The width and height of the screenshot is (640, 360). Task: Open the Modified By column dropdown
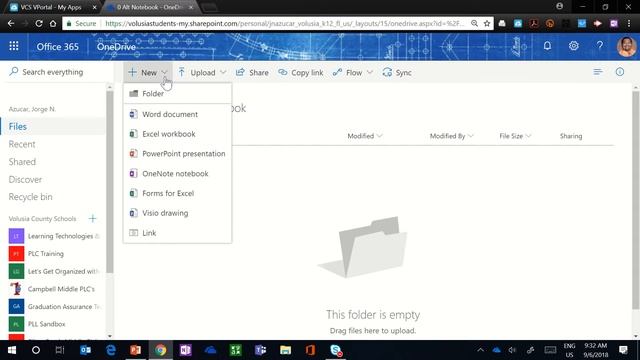point(471,136)
